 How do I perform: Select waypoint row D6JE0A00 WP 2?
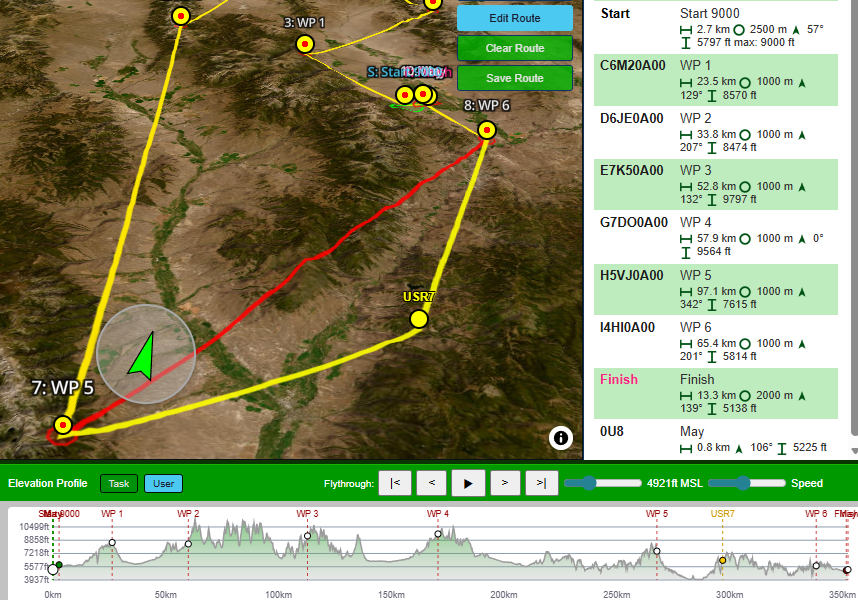pos(716,132)
